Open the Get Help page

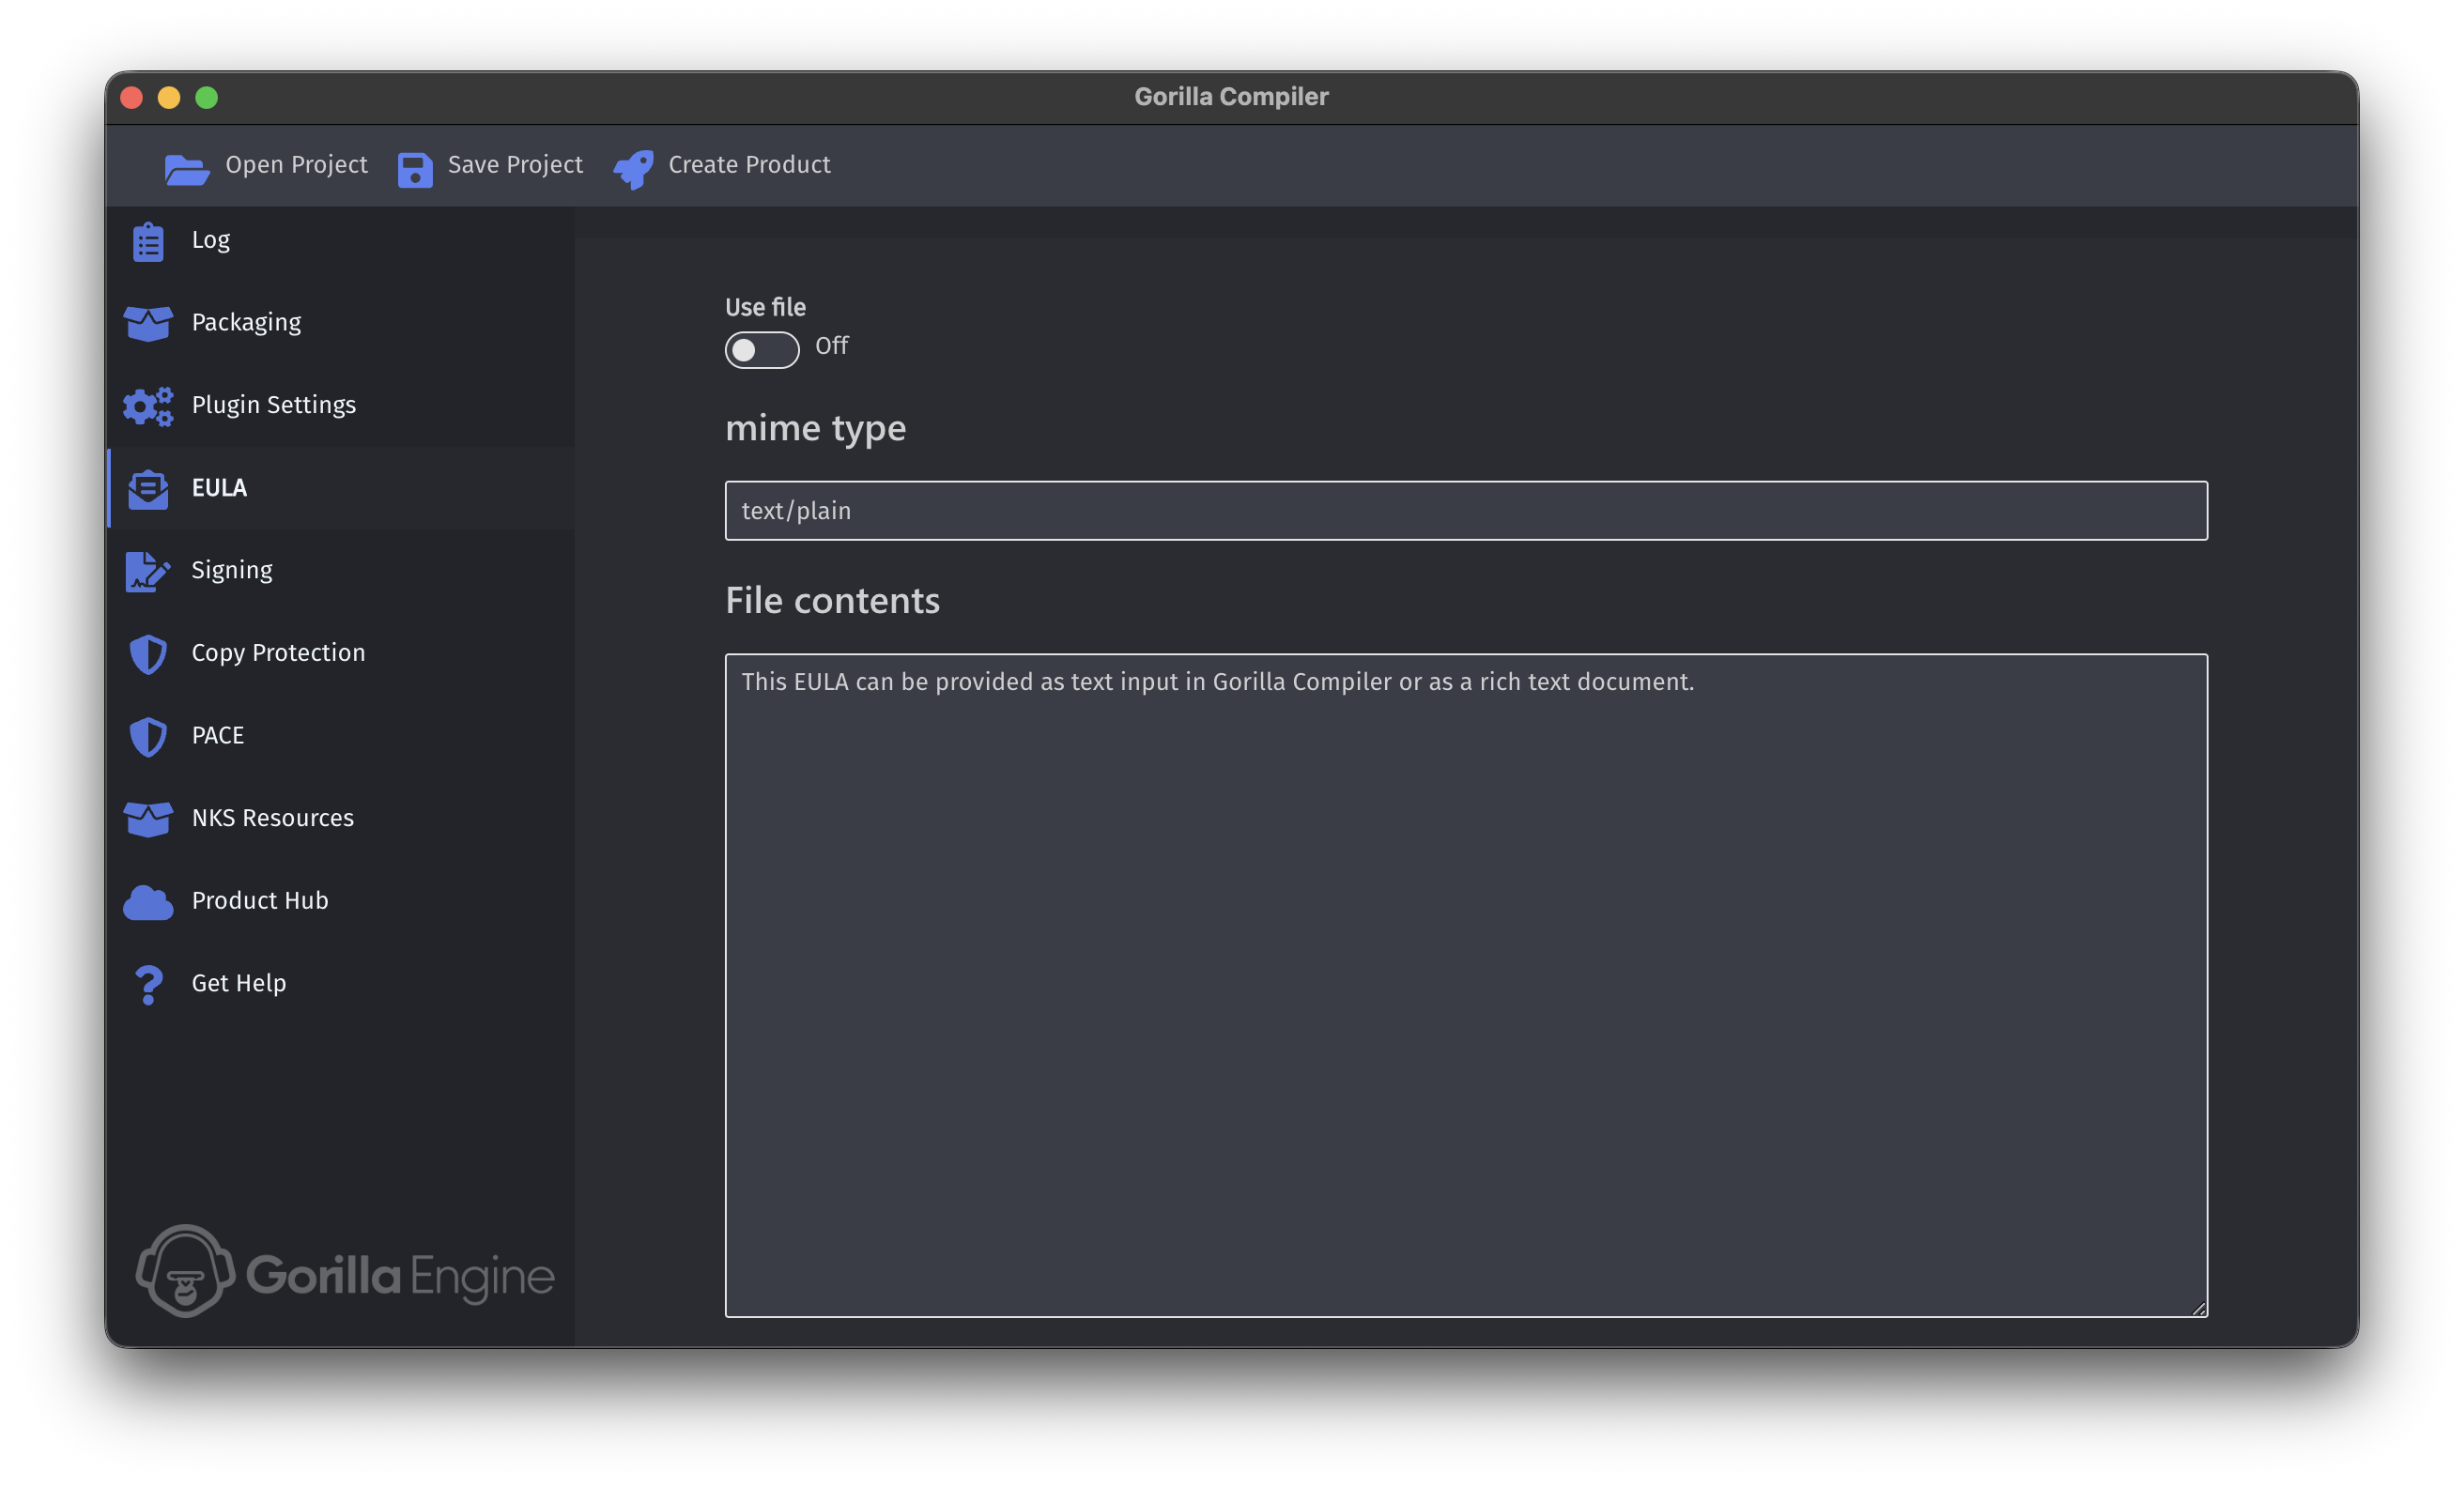(341, 984)
